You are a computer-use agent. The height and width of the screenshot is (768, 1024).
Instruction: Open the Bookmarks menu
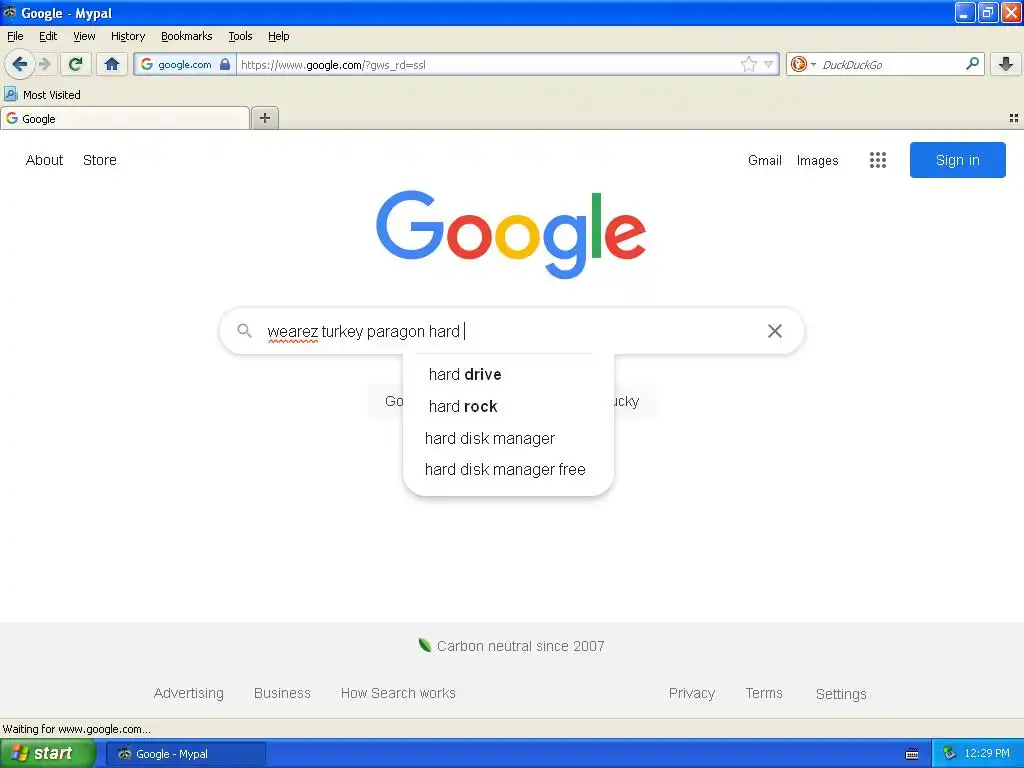pos(186,36)
